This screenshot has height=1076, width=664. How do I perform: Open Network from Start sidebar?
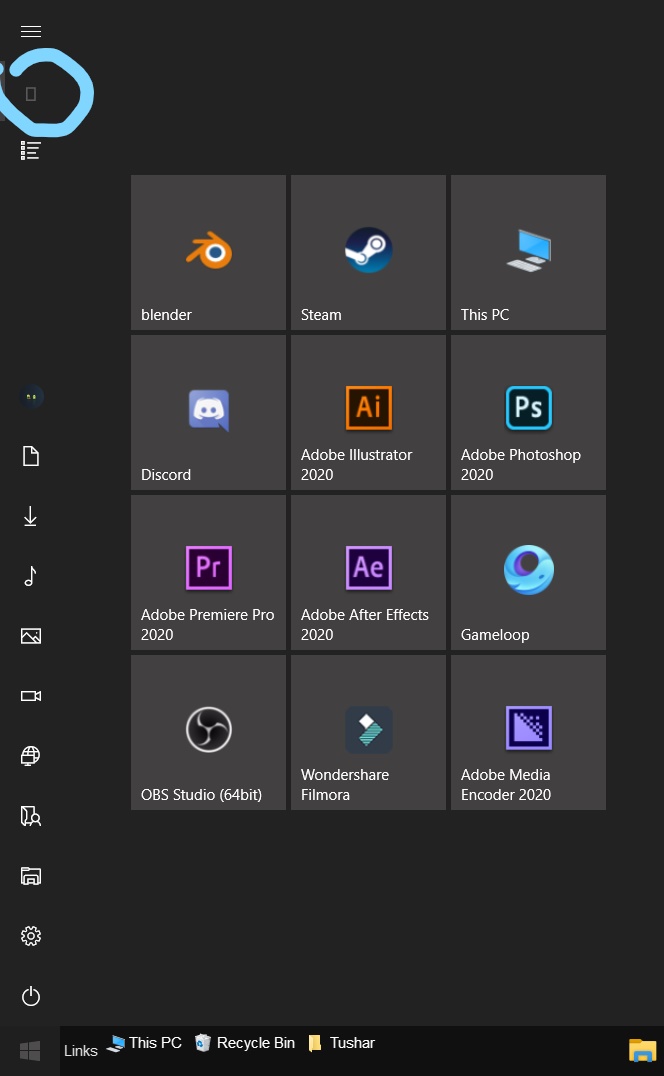[31, 756]
